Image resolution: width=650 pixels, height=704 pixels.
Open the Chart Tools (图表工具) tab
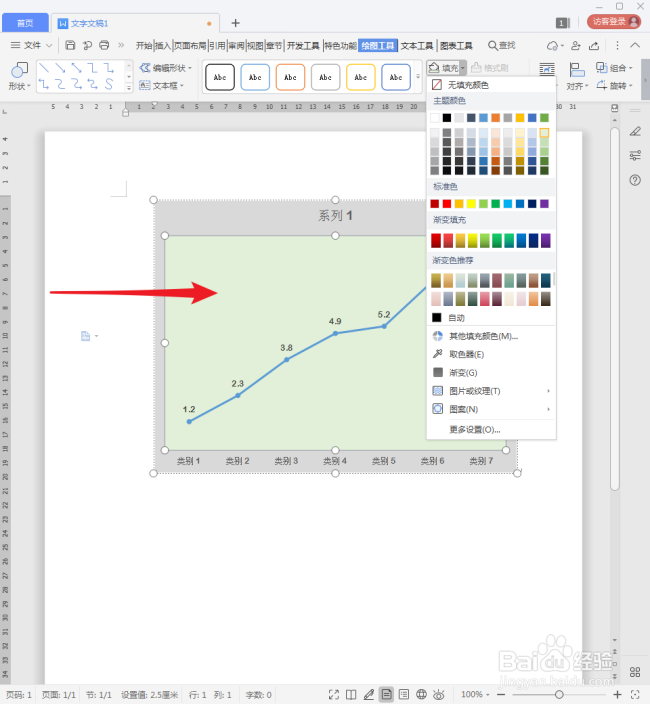[x=456, y=45]
